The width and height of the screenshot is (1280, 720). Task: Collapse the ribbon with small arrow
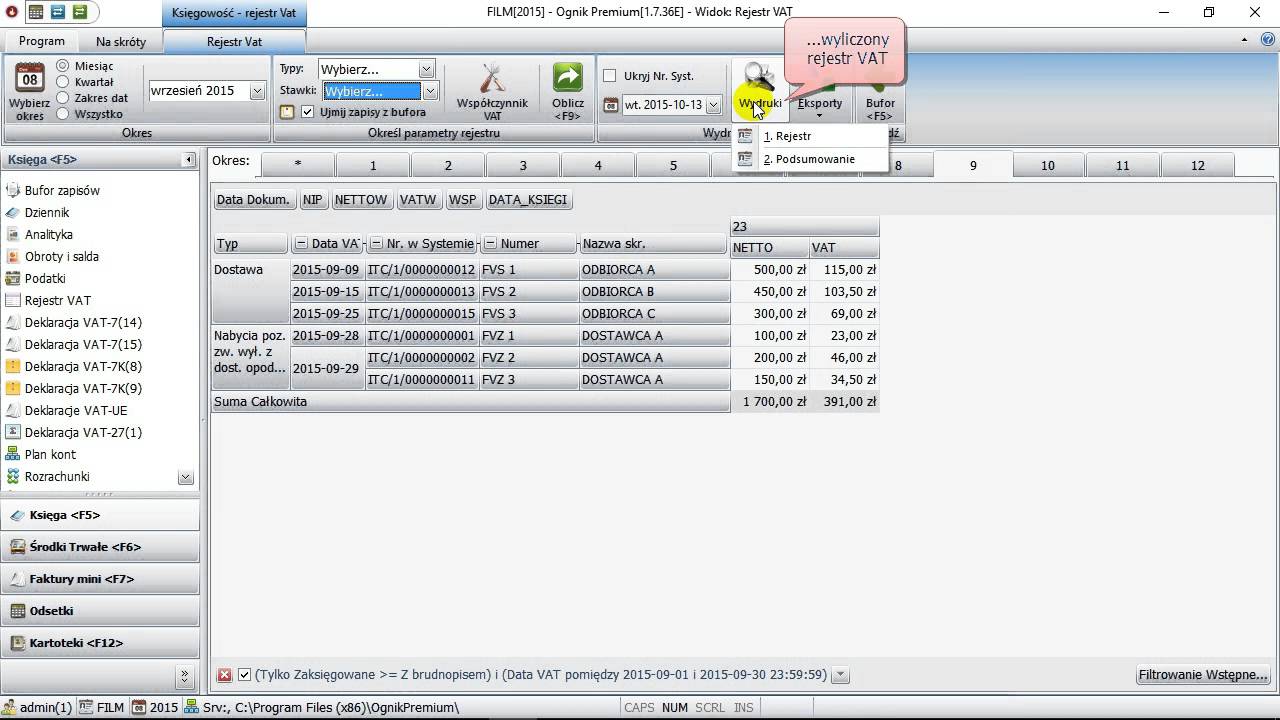pyautogui.click(x=1245, y=40)
